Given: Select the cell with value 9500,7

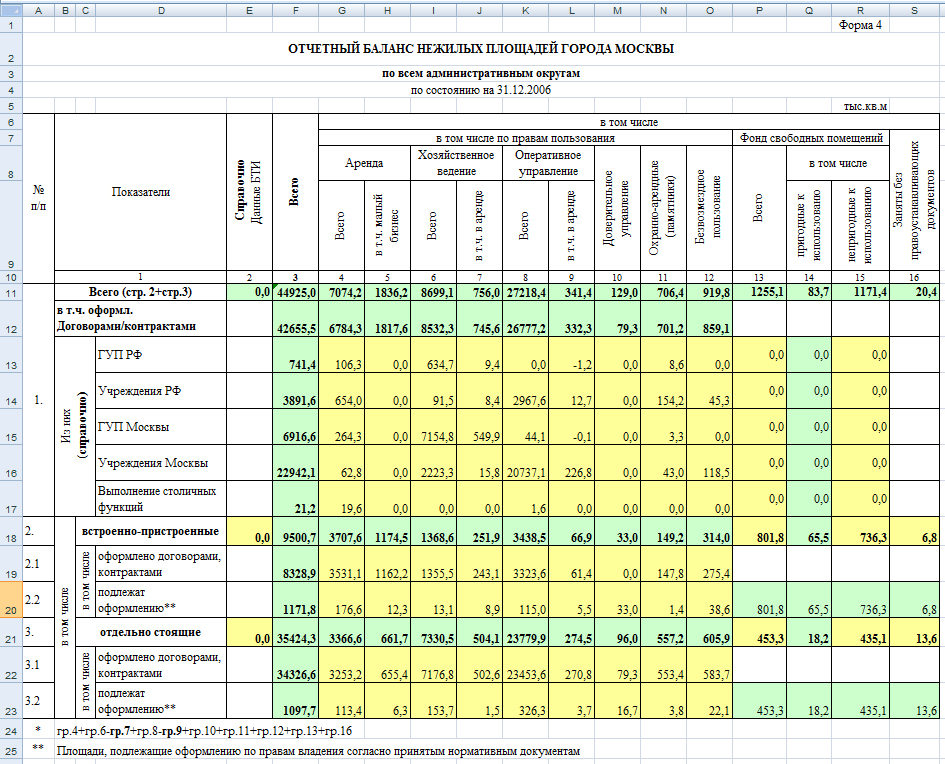Looking at the screenshot, I should [x=295, y=531].
